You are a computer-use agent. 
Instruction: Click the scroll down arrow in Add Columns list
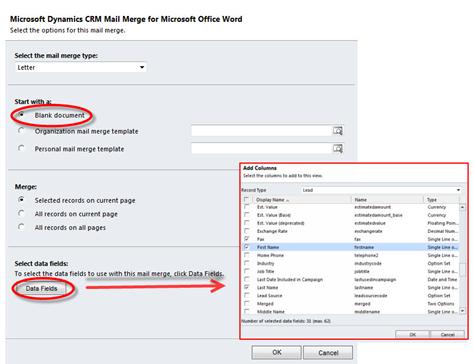pyautogui.click(x=462, y=311)
